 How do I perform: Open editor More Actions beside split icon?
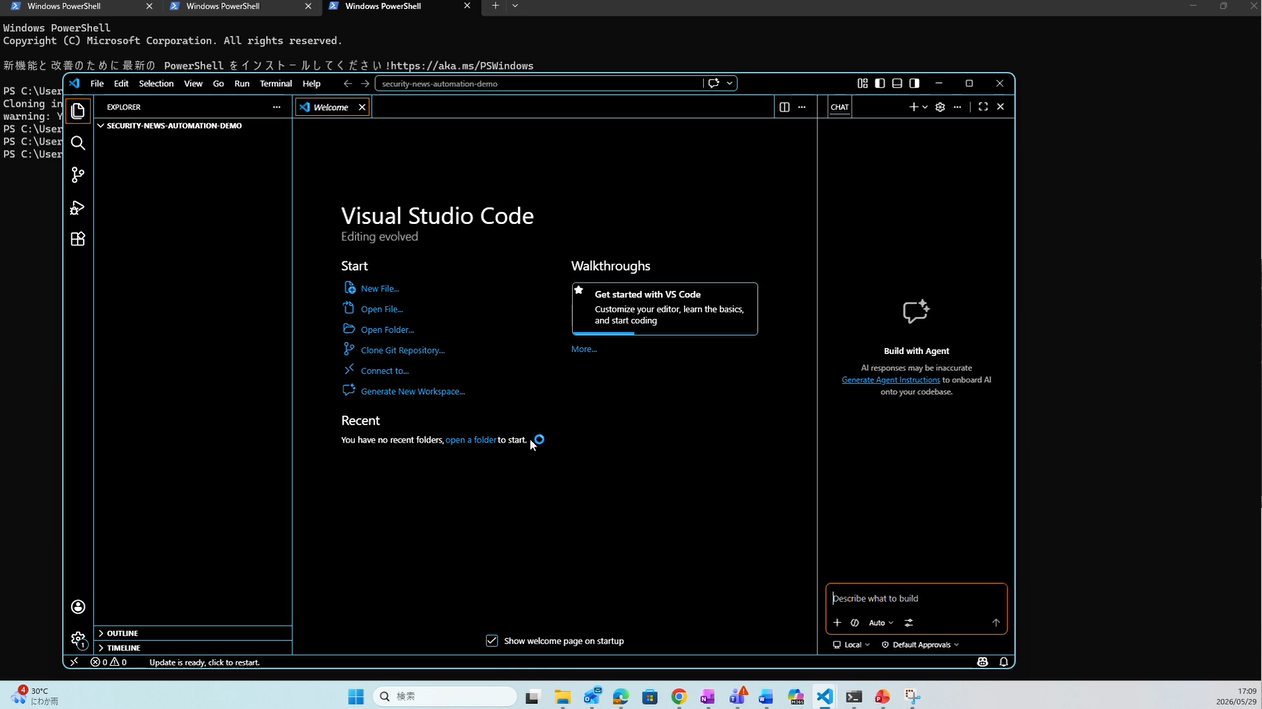click(x=801, y=107)
